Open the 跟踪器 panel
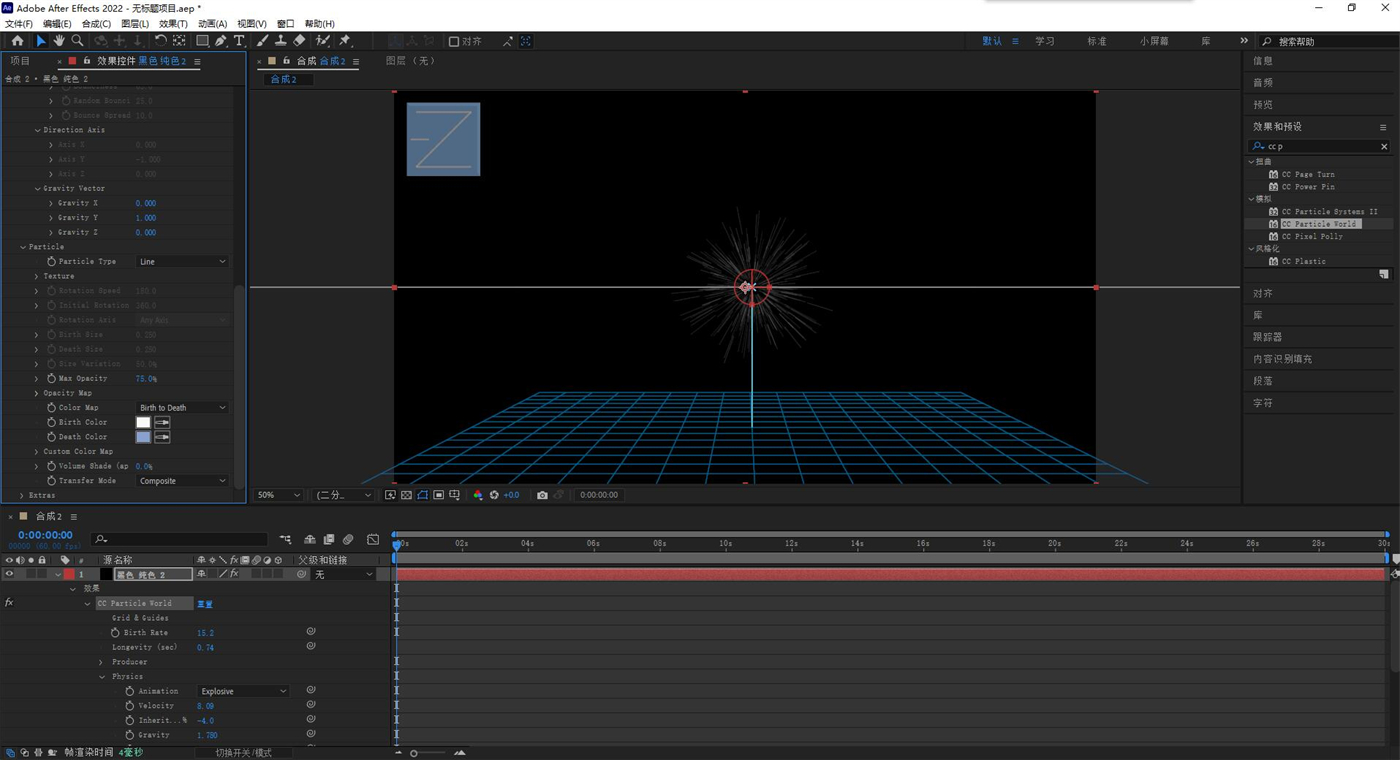The image size is (1400, 760). click(1268, 337)
